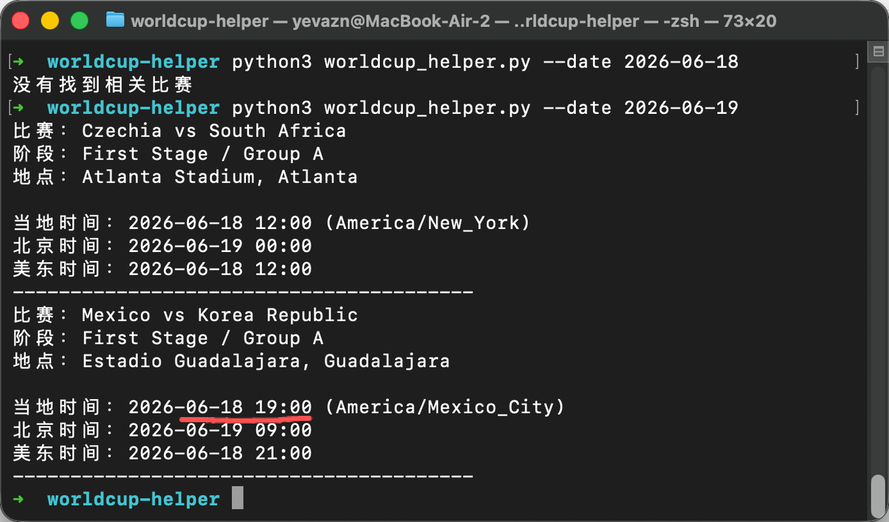Close the terminal window with red button
The height and width of the screenshot is (522, 889).
coord(20,20)
